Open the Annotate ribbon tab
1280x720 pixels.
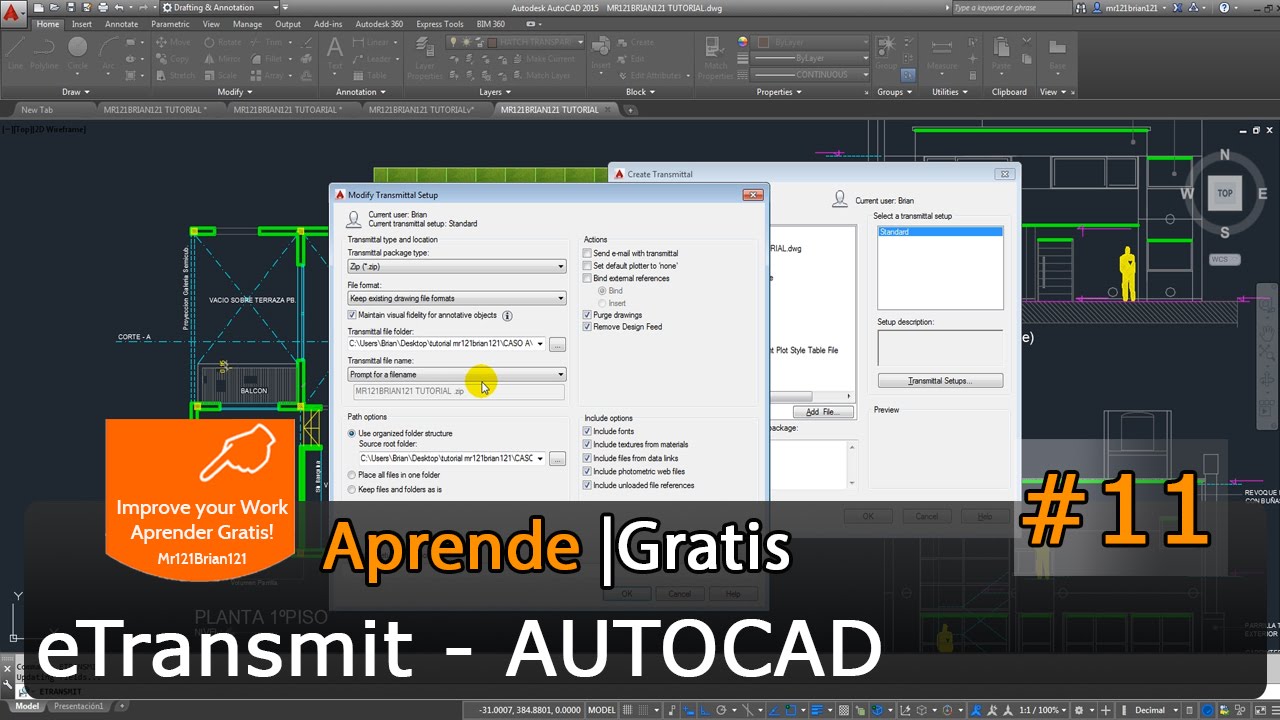[122, 24]
